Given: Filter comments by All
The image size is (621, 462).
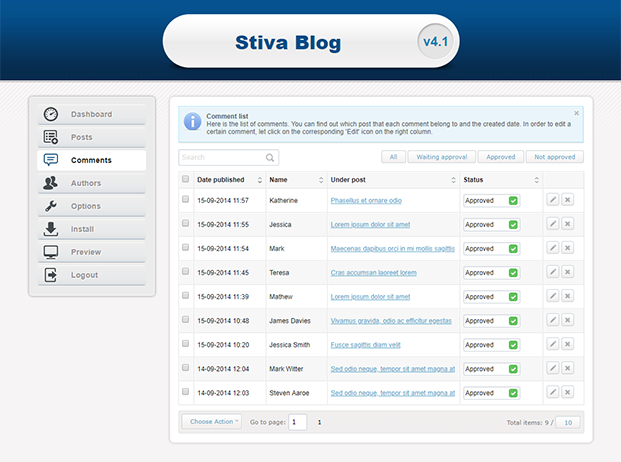Looking at the screenshot, I should pos(393,157).
